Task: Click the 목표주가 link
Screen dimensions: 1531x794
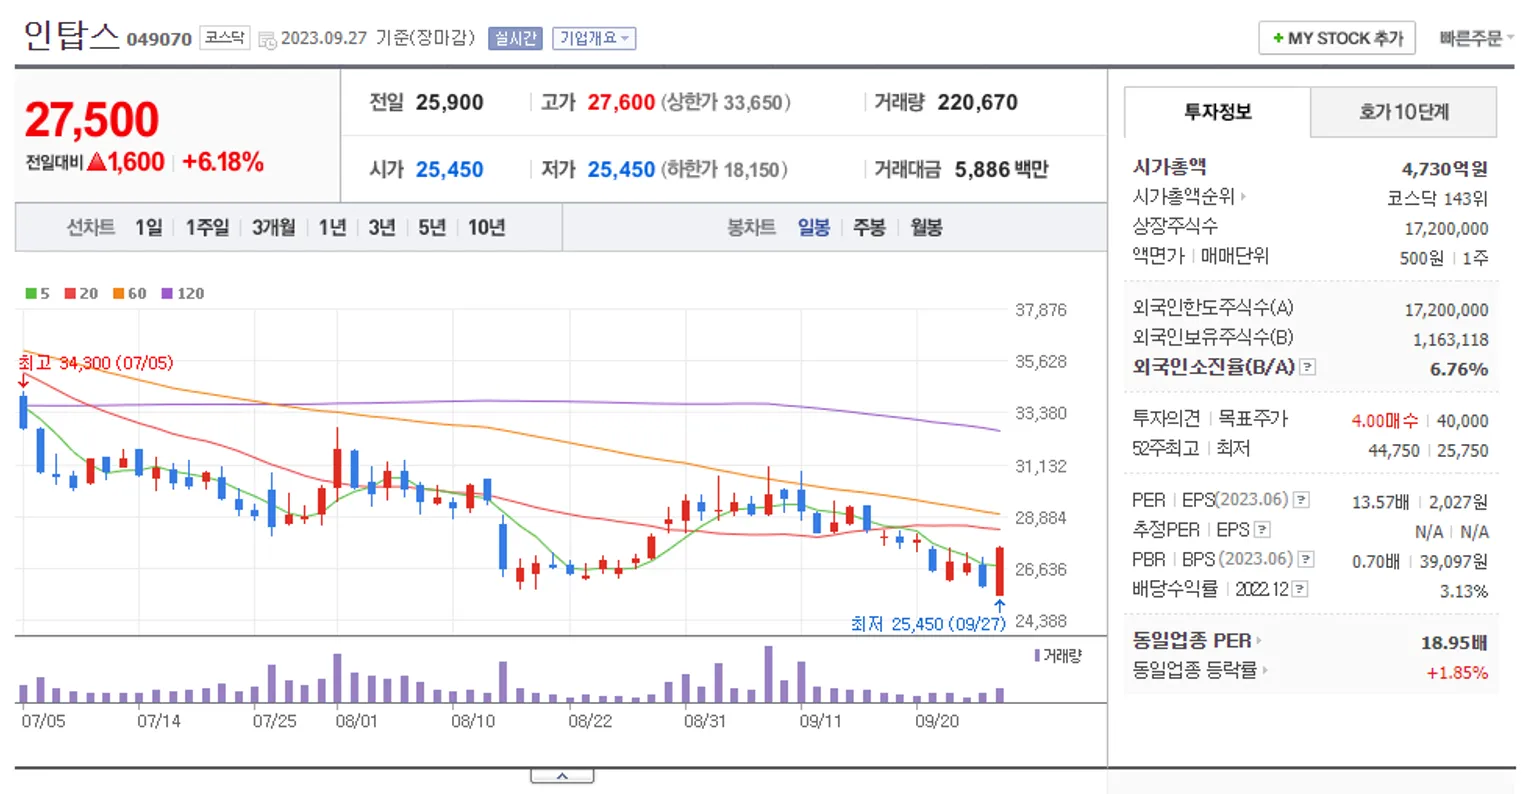Action: point(1253,419)
